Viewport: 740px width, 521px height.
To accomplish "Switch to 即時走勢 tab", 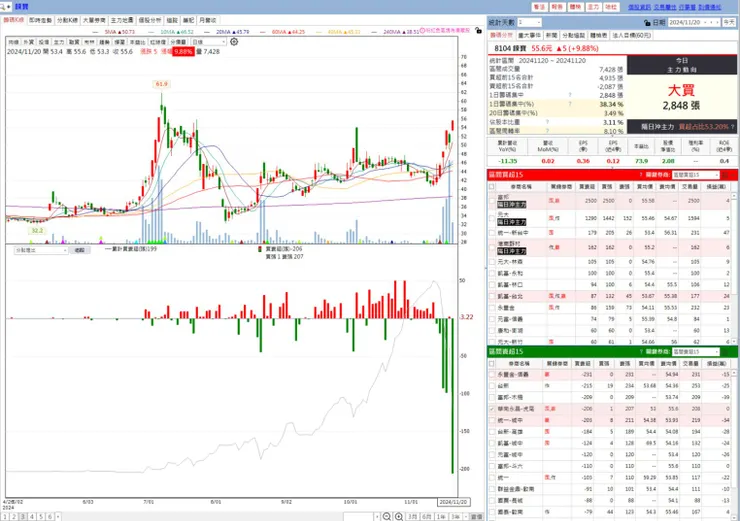I will pos(40,20).
